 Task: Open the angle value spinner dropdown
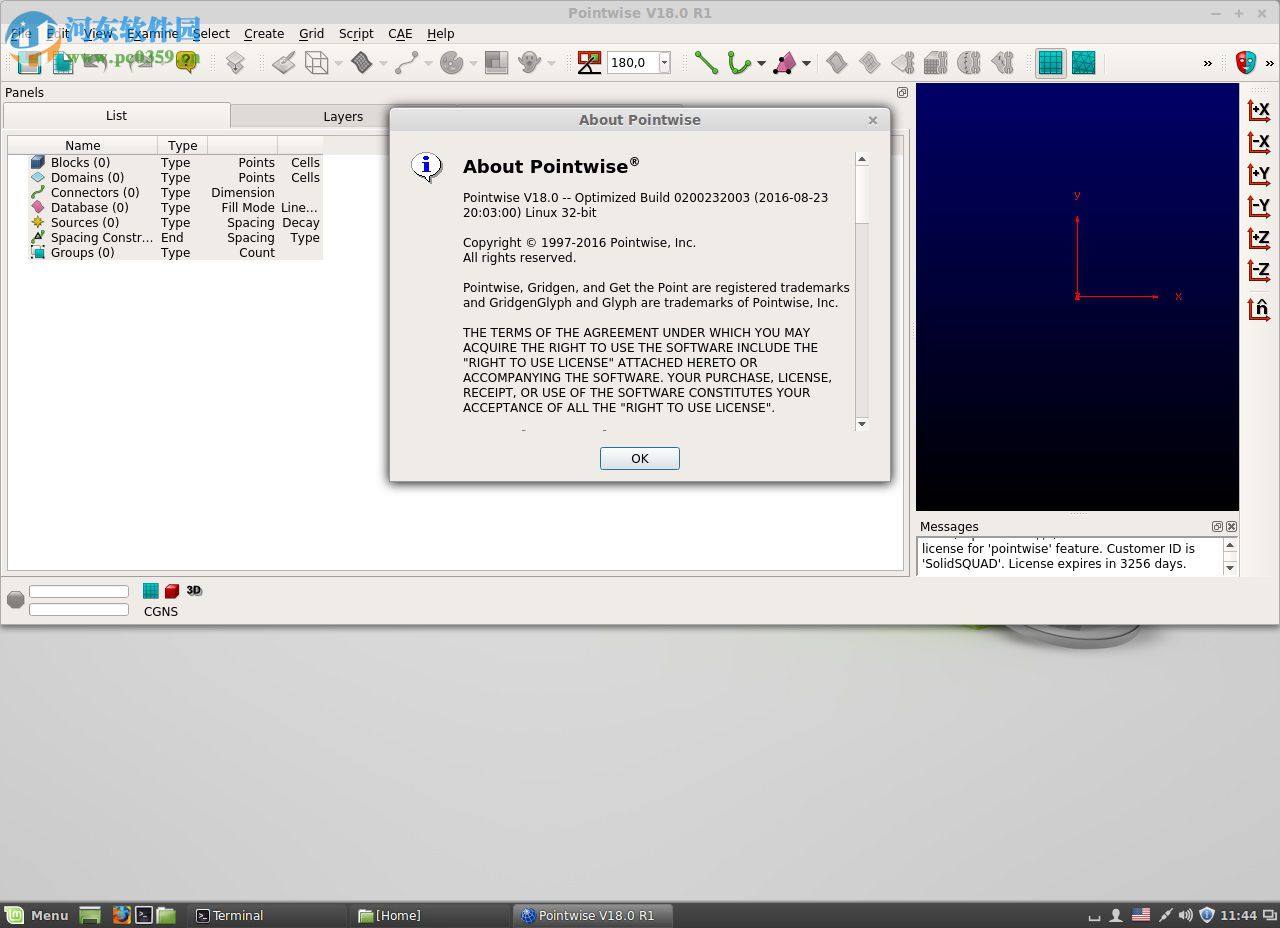(664, 62)
